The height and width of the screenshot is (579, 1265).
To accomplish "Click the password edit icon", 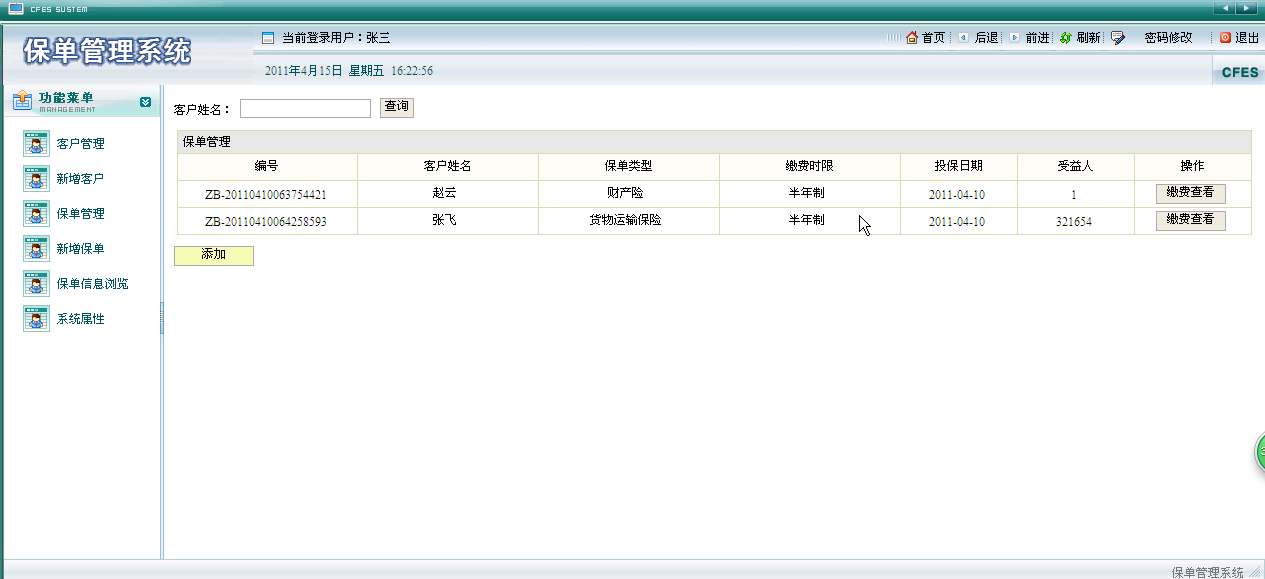I will [1118, 38].
